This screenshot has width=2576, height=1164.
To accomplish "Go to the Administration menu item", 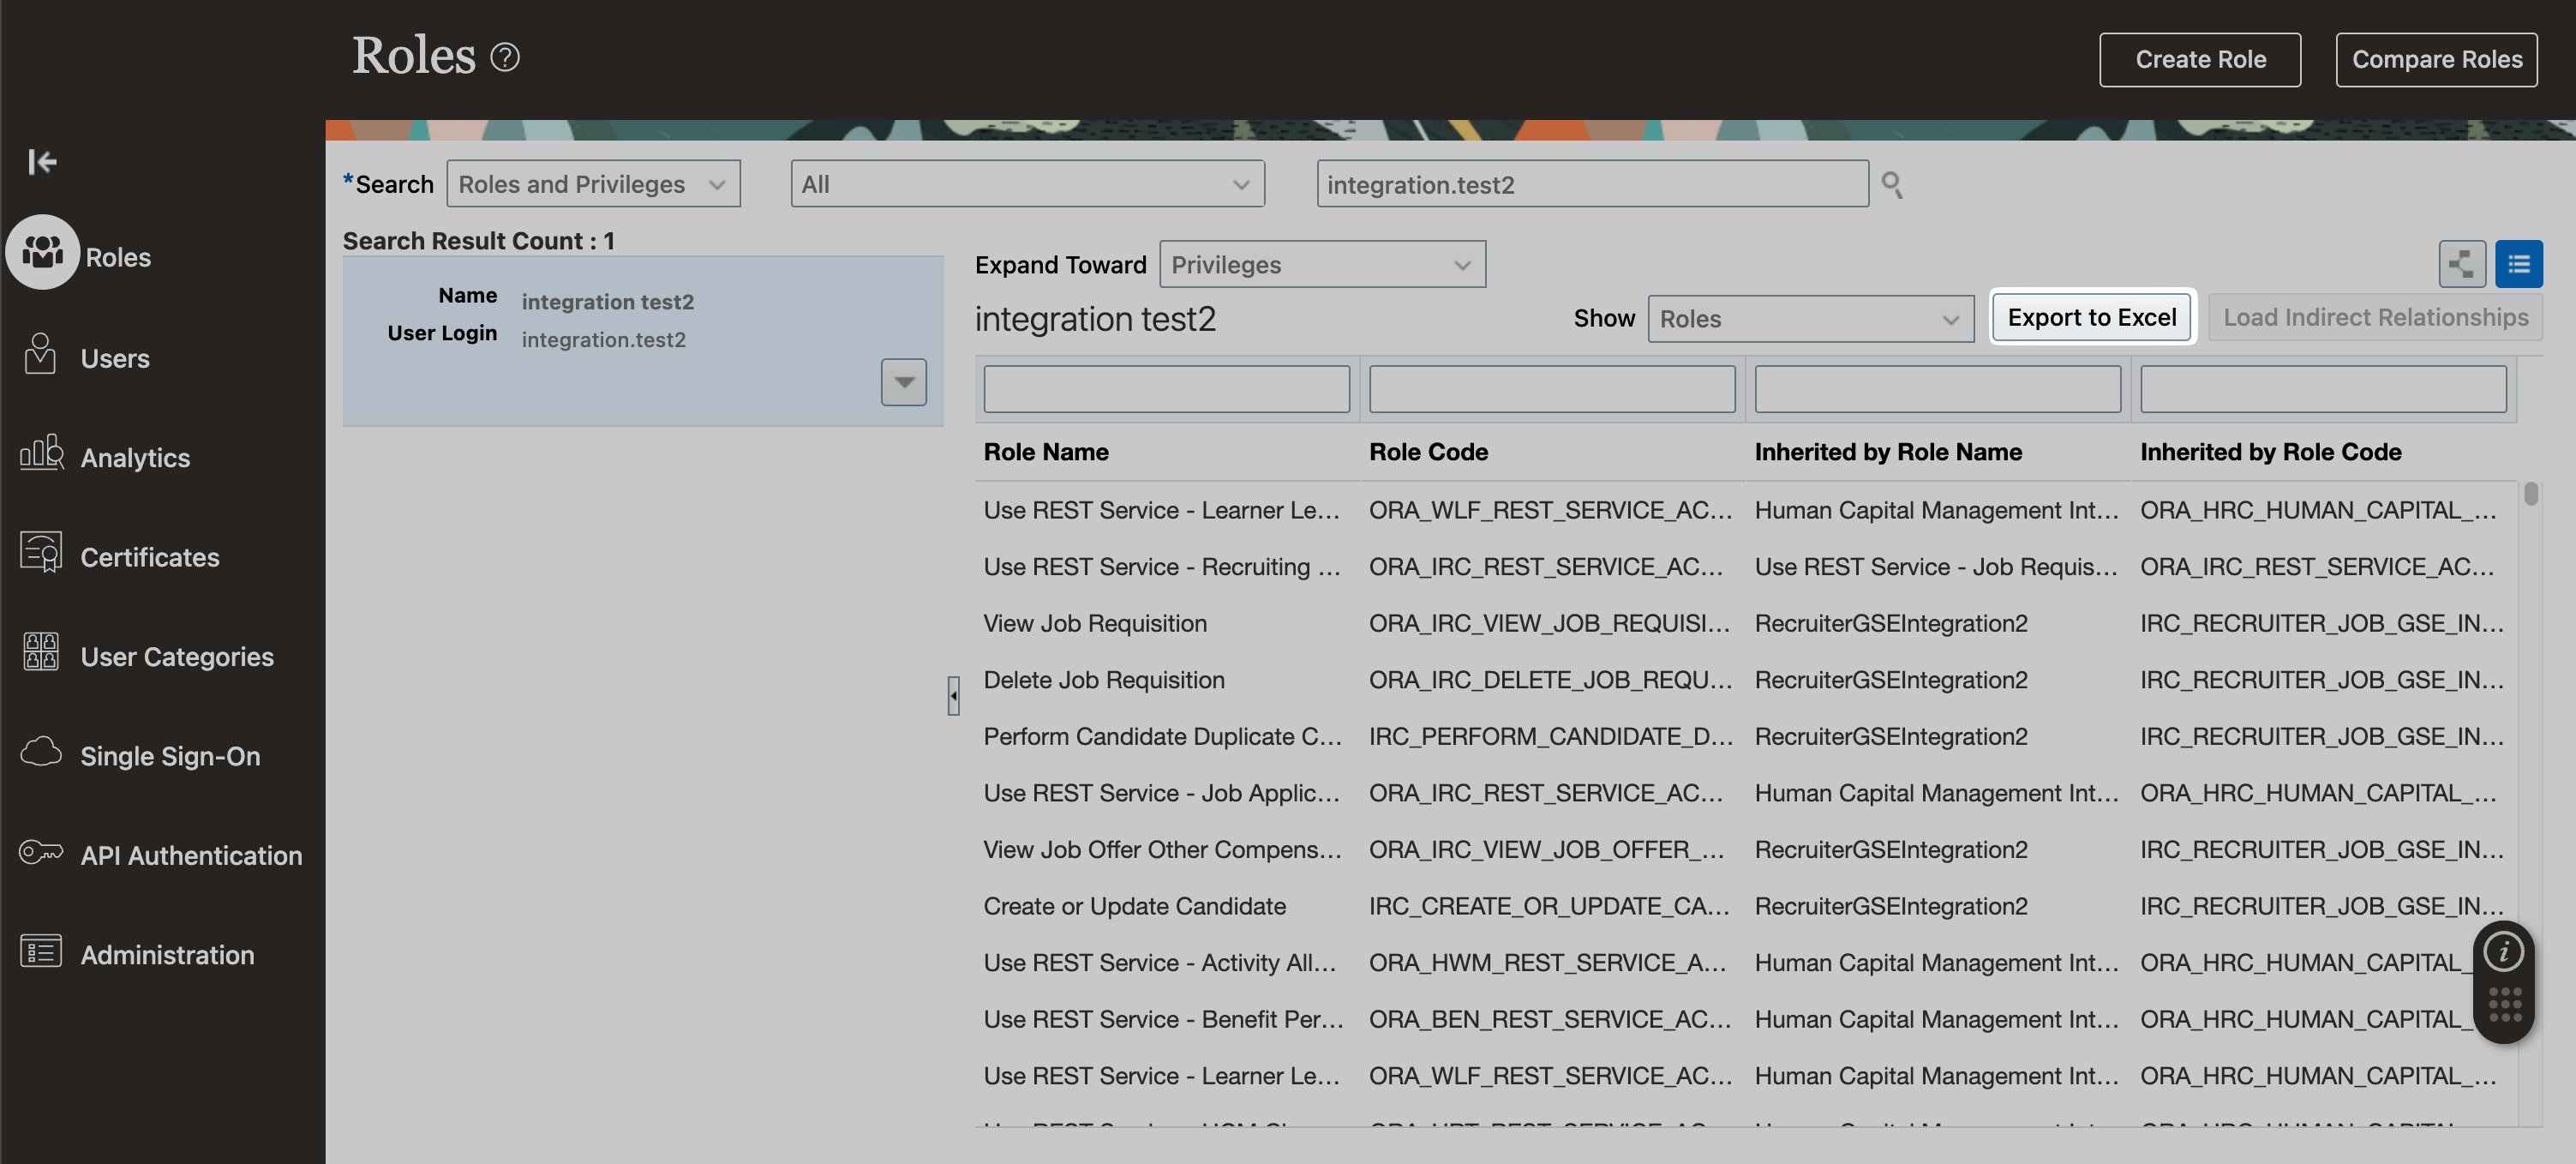I will click(167, 954).
